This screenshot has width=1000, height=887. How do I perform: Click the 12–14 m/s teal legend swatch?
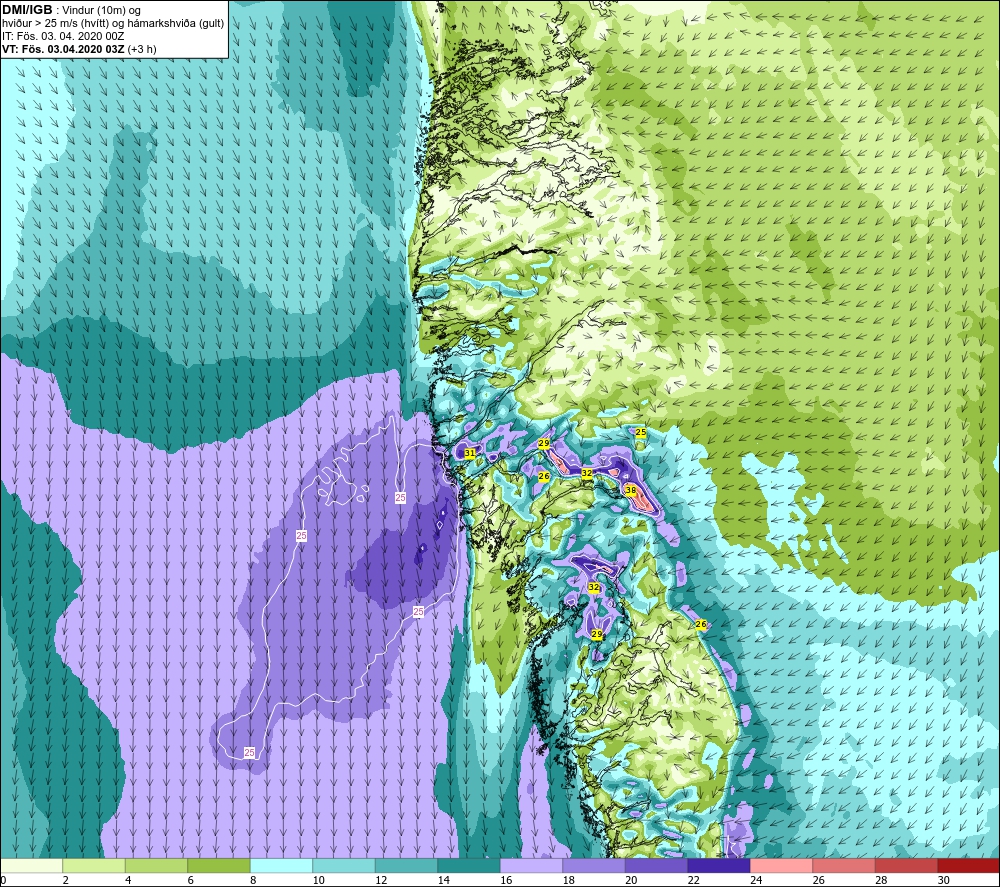pyautogui.click(x=406, y=865)
